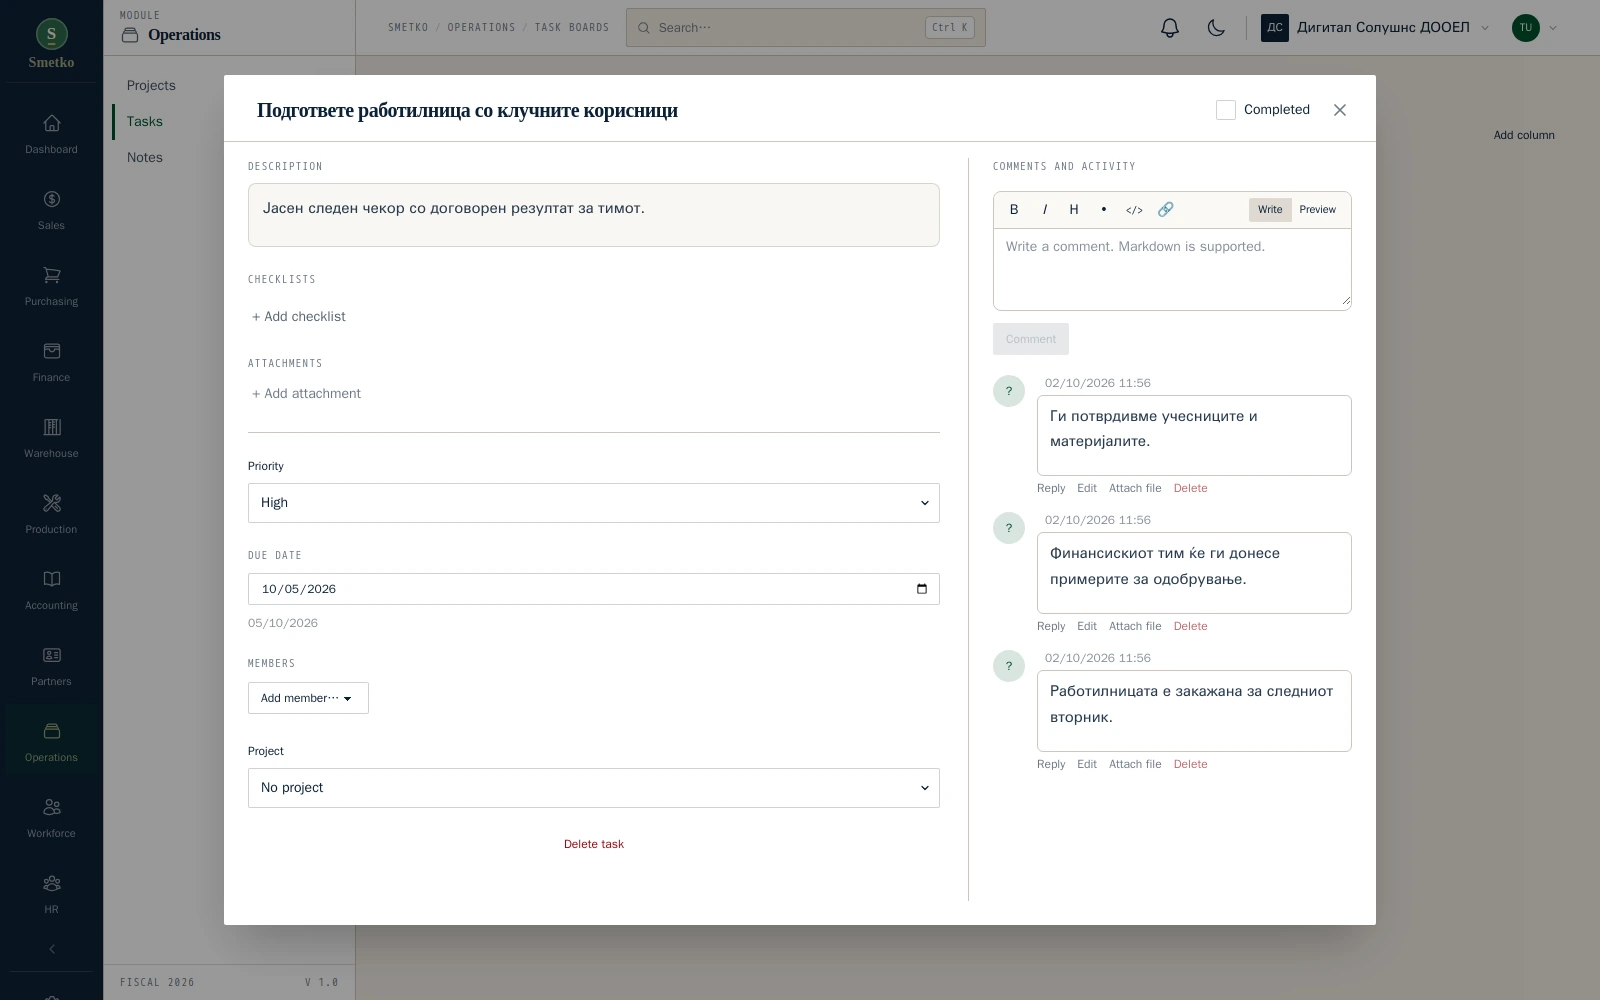Insert a heading with the H icon

click(1074, 210)
